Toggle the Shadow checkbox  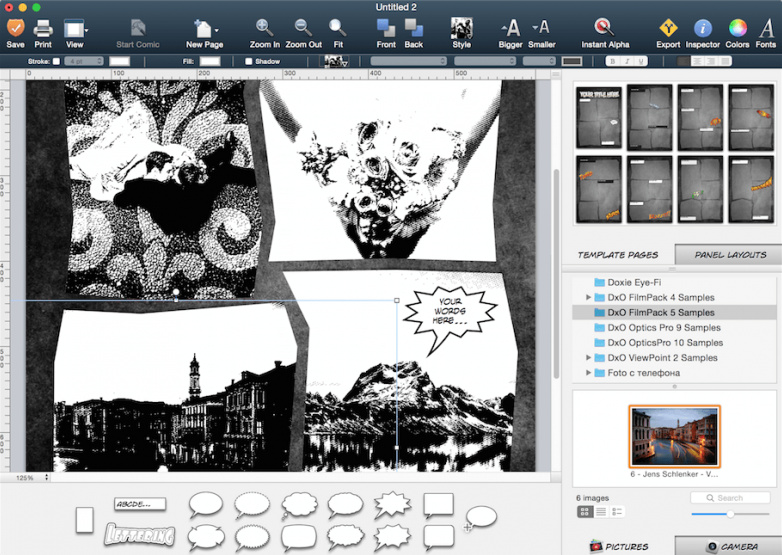tap(248, 62)
